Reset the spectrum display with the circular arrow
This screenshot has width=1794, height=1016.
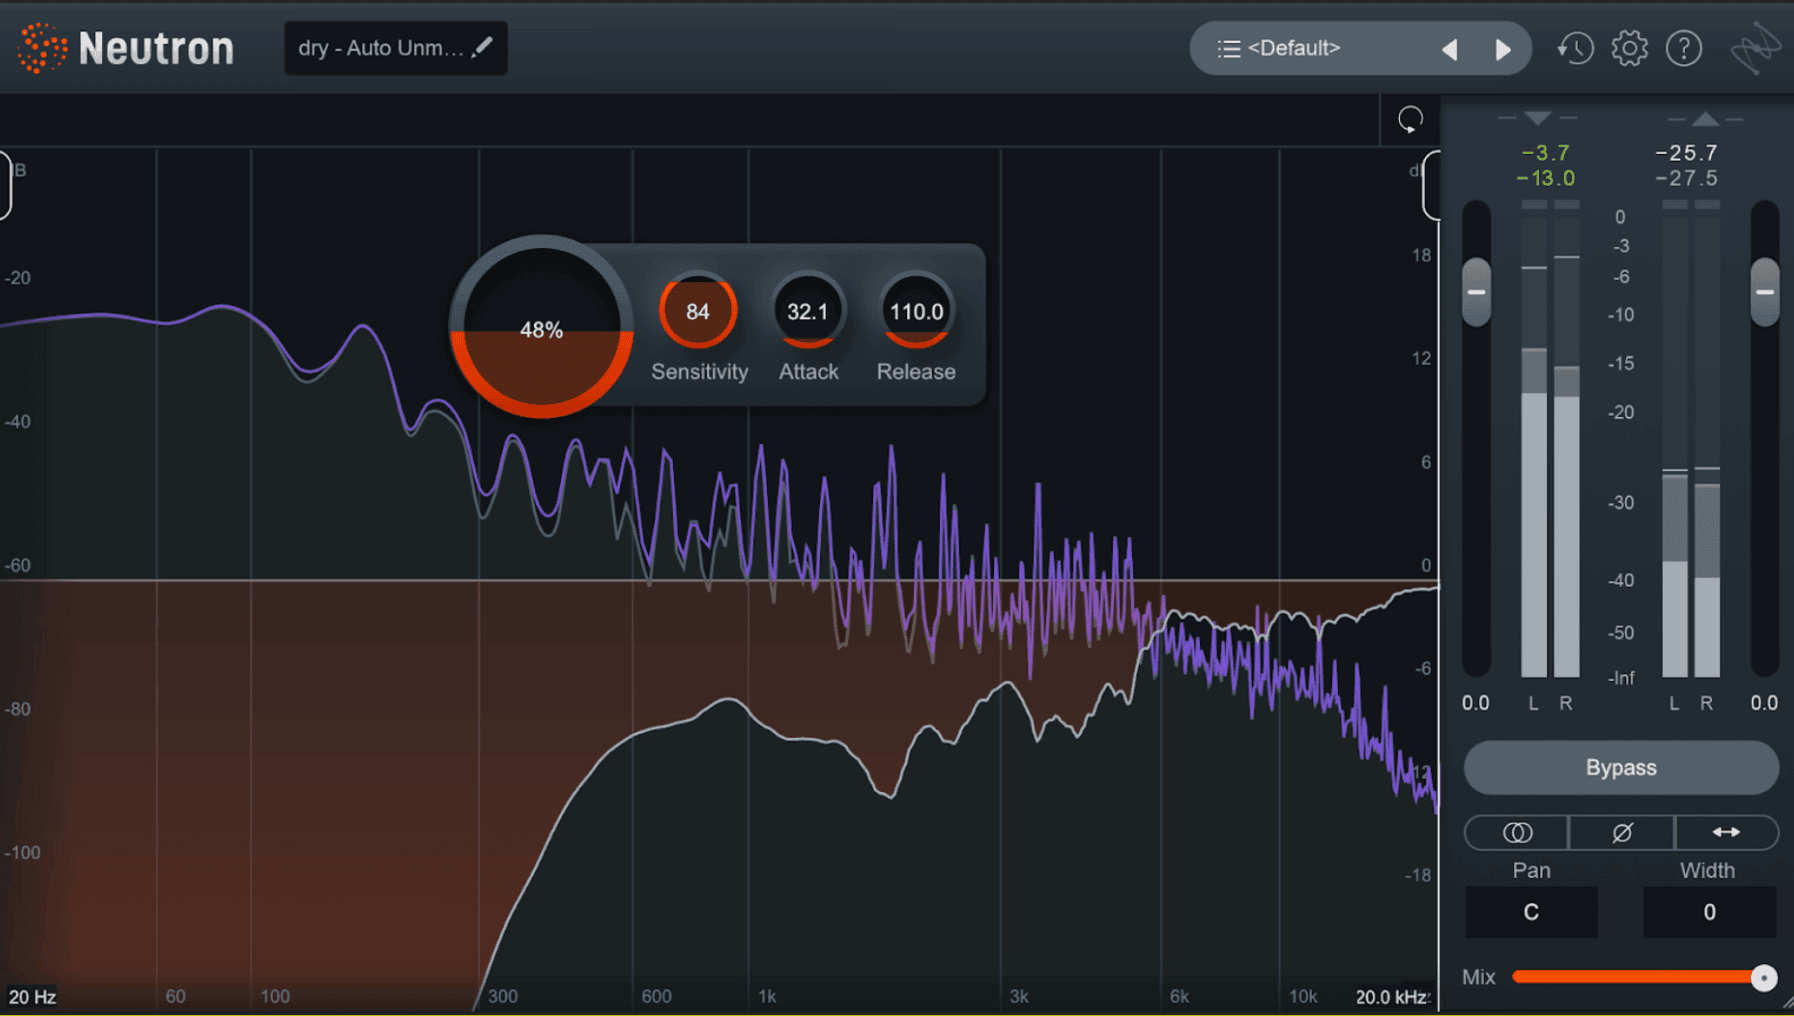pyautogui.click(x=1410, y=120)
